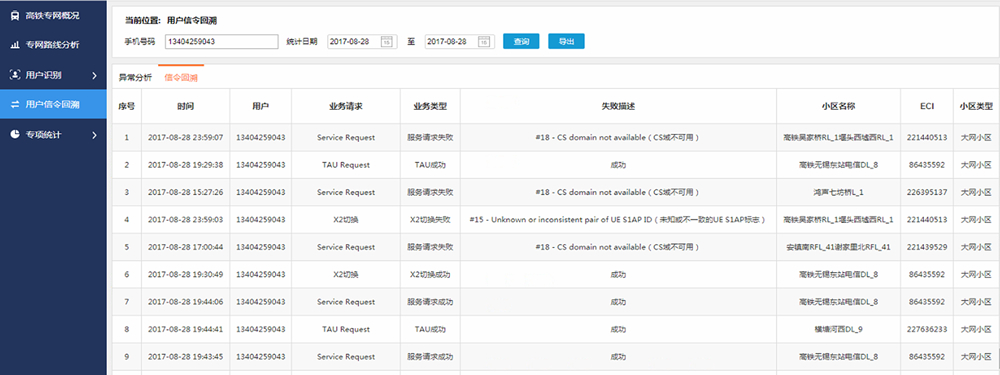Screen dimensions: 1000x375
Task: Open the 高铁专网概况 menu item
Action: [x=53, y=15]
